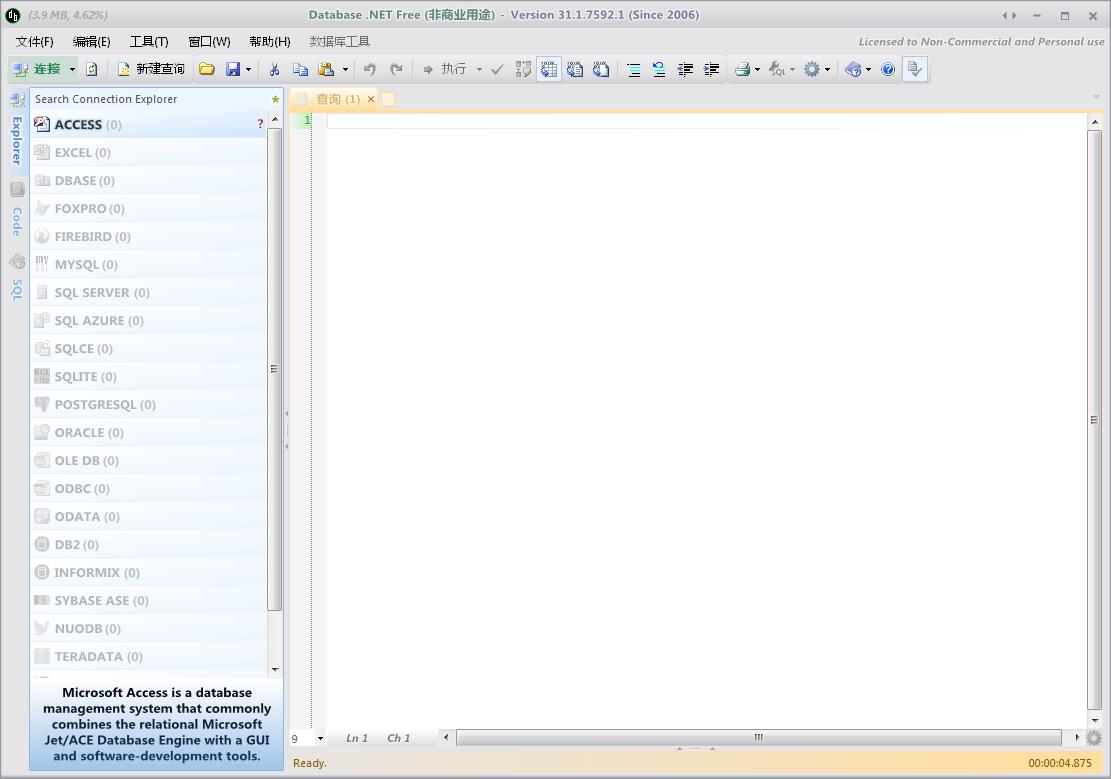
Task: Click the new tab button beside 查询
Action: pos(388,99)
